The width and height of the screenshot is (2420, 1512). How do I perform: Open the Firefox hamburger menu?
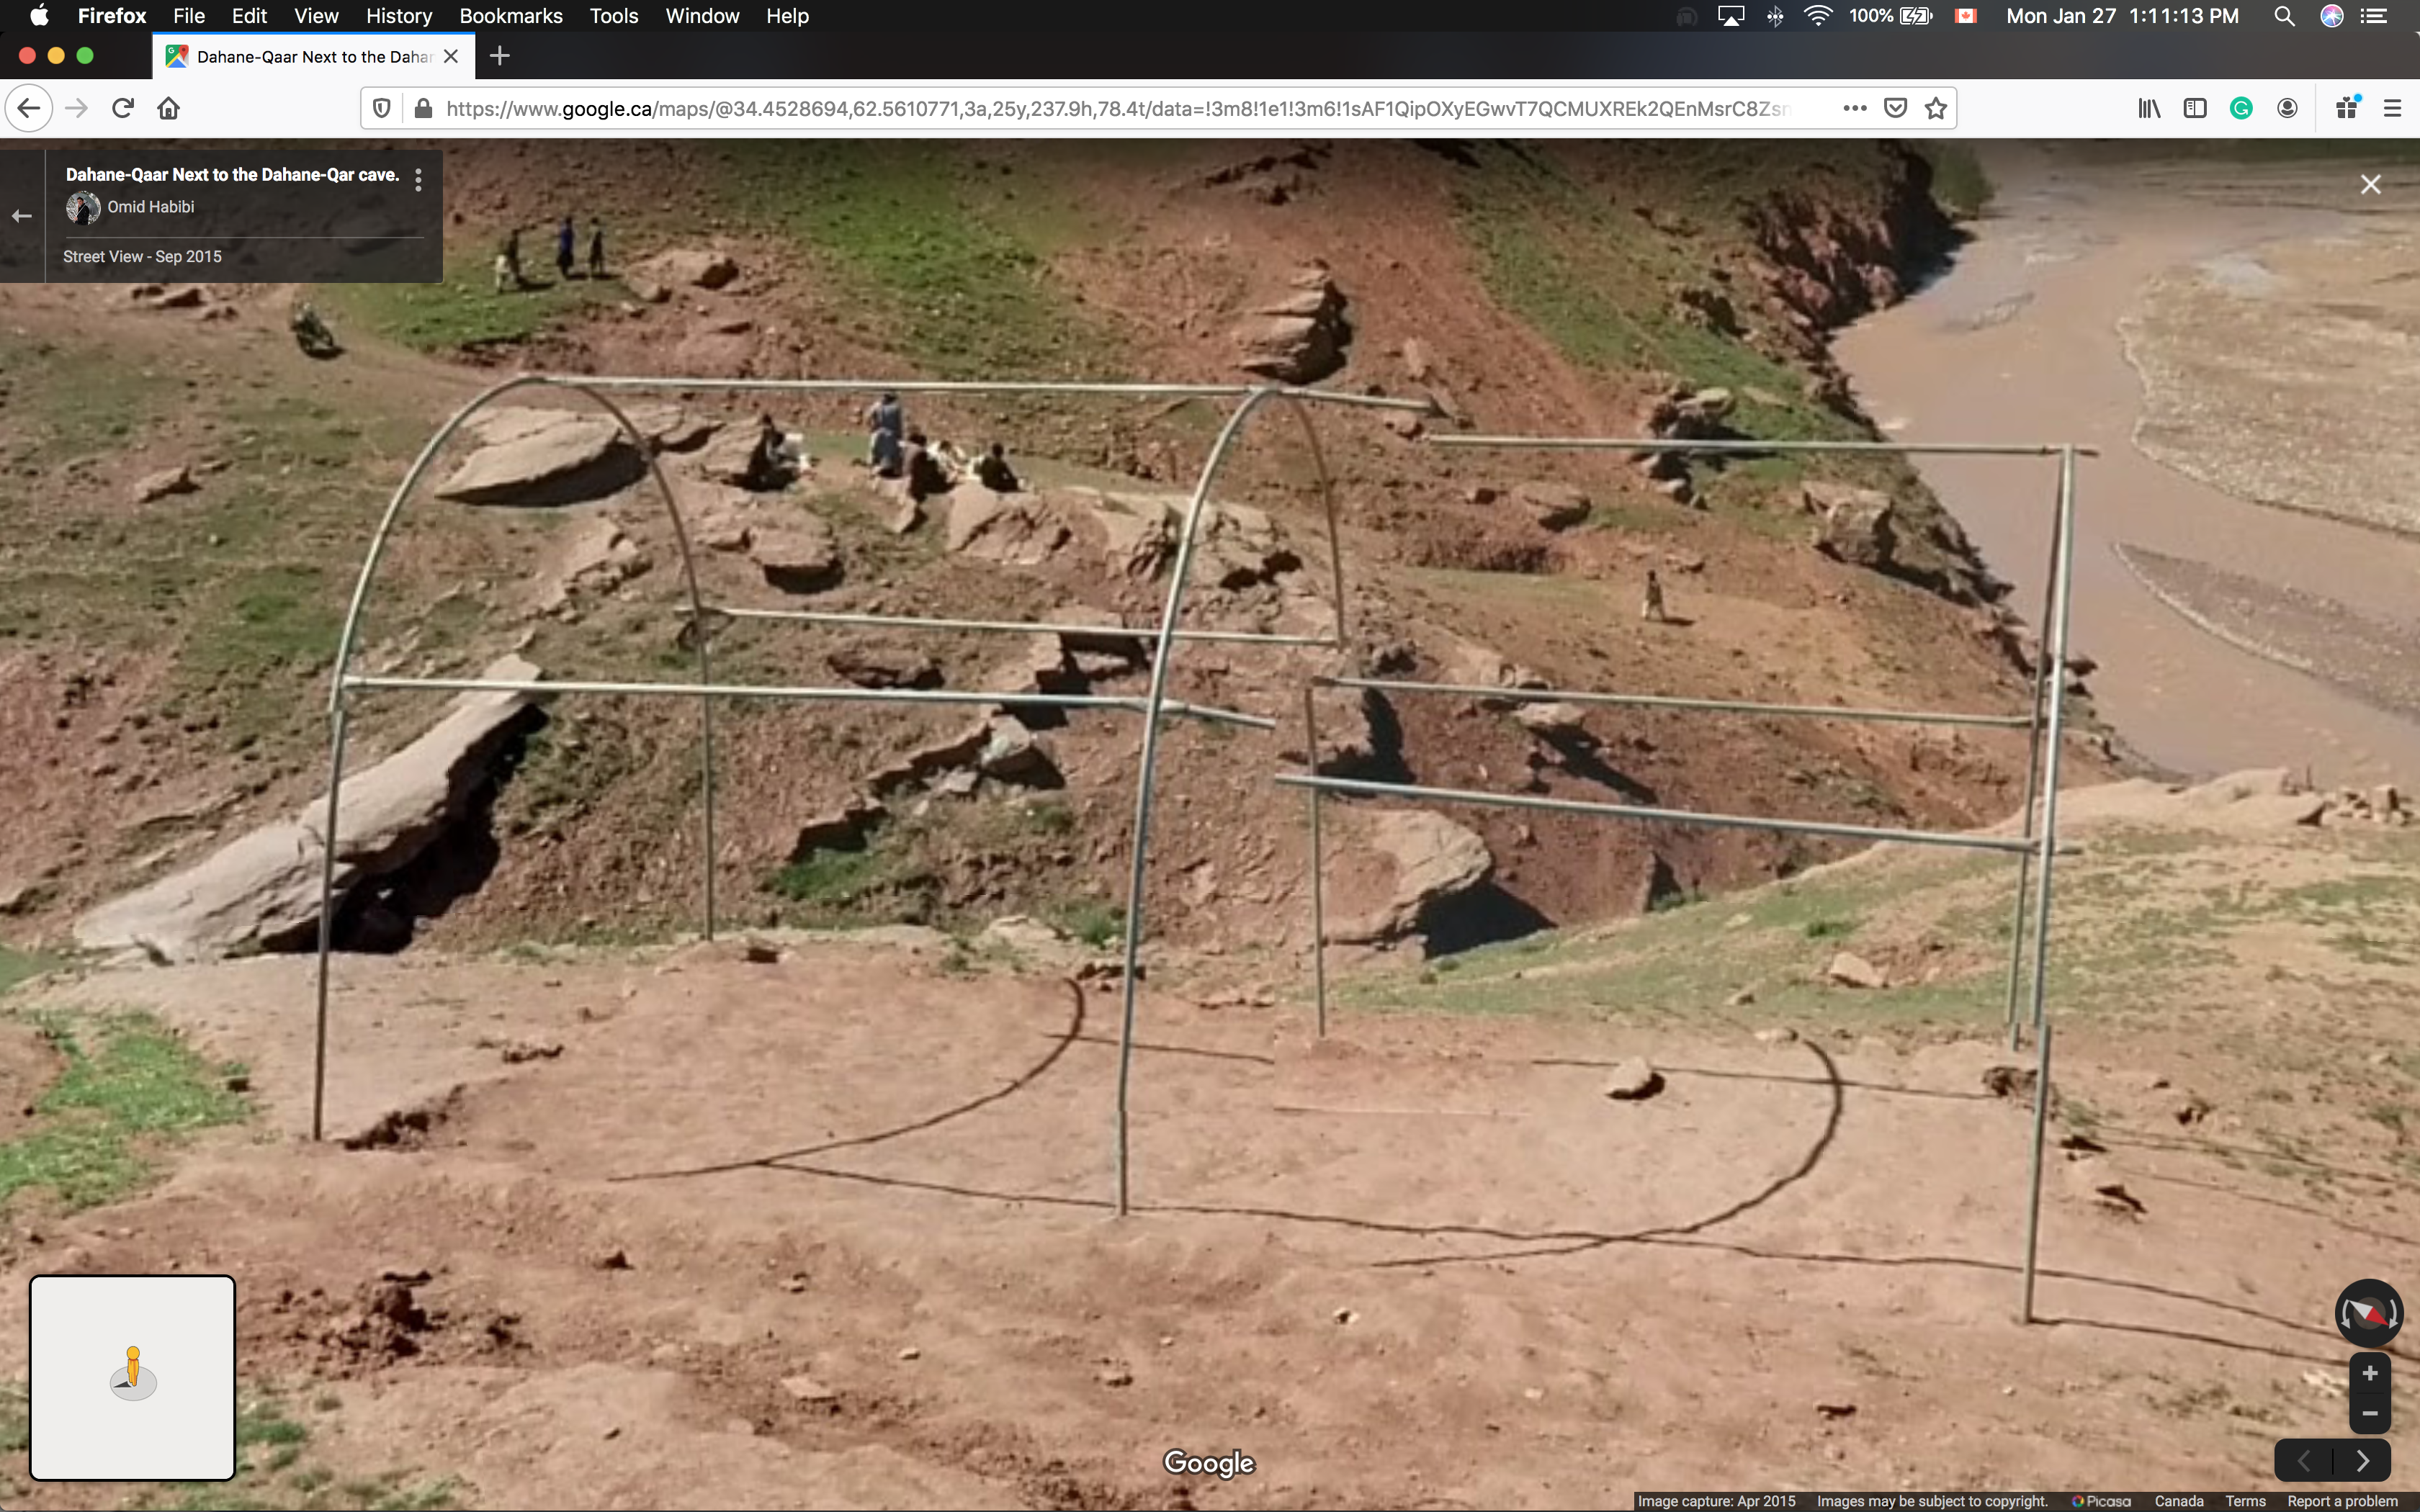pyautogui.click(x=2392, y=108)
